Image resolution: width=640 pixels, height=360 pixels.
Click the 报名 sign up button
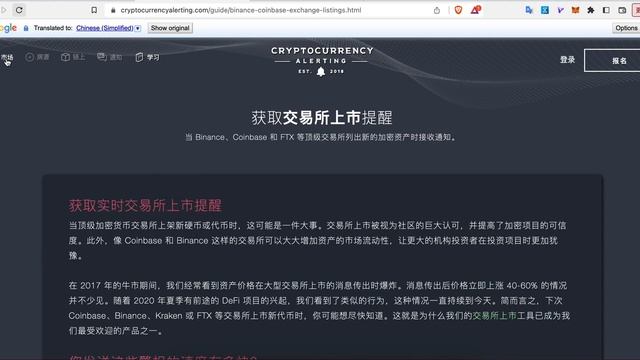(612, 60)
